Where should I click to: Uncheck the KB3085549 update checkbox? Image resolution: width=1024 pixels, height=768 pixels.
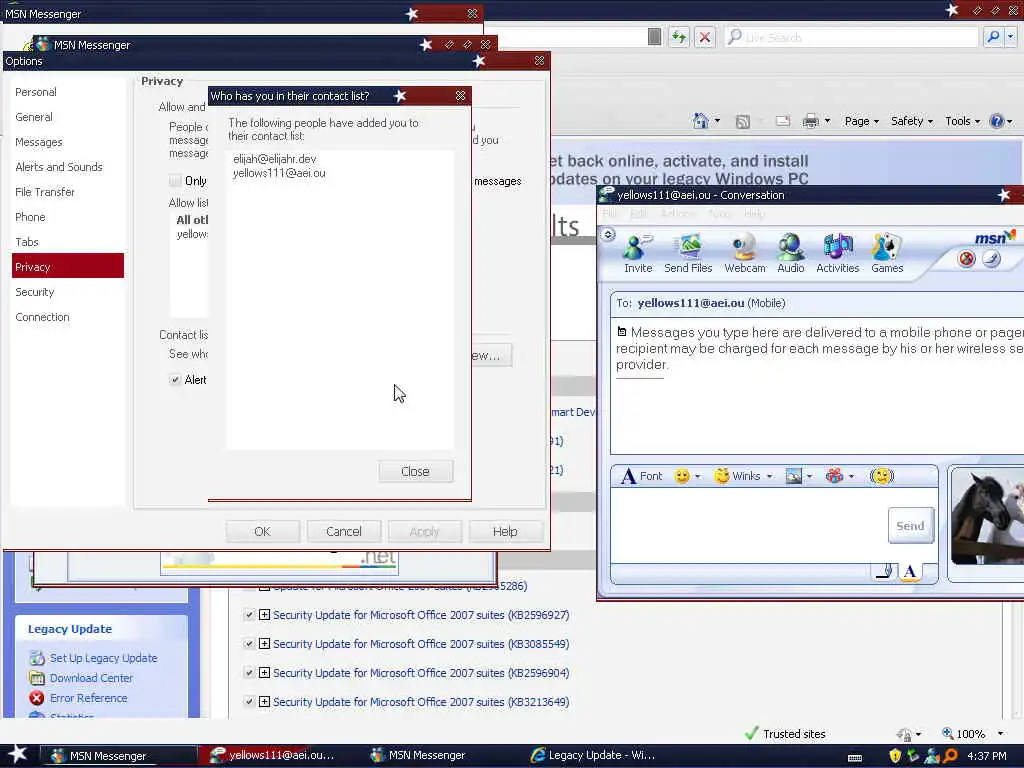click(249, 643)
